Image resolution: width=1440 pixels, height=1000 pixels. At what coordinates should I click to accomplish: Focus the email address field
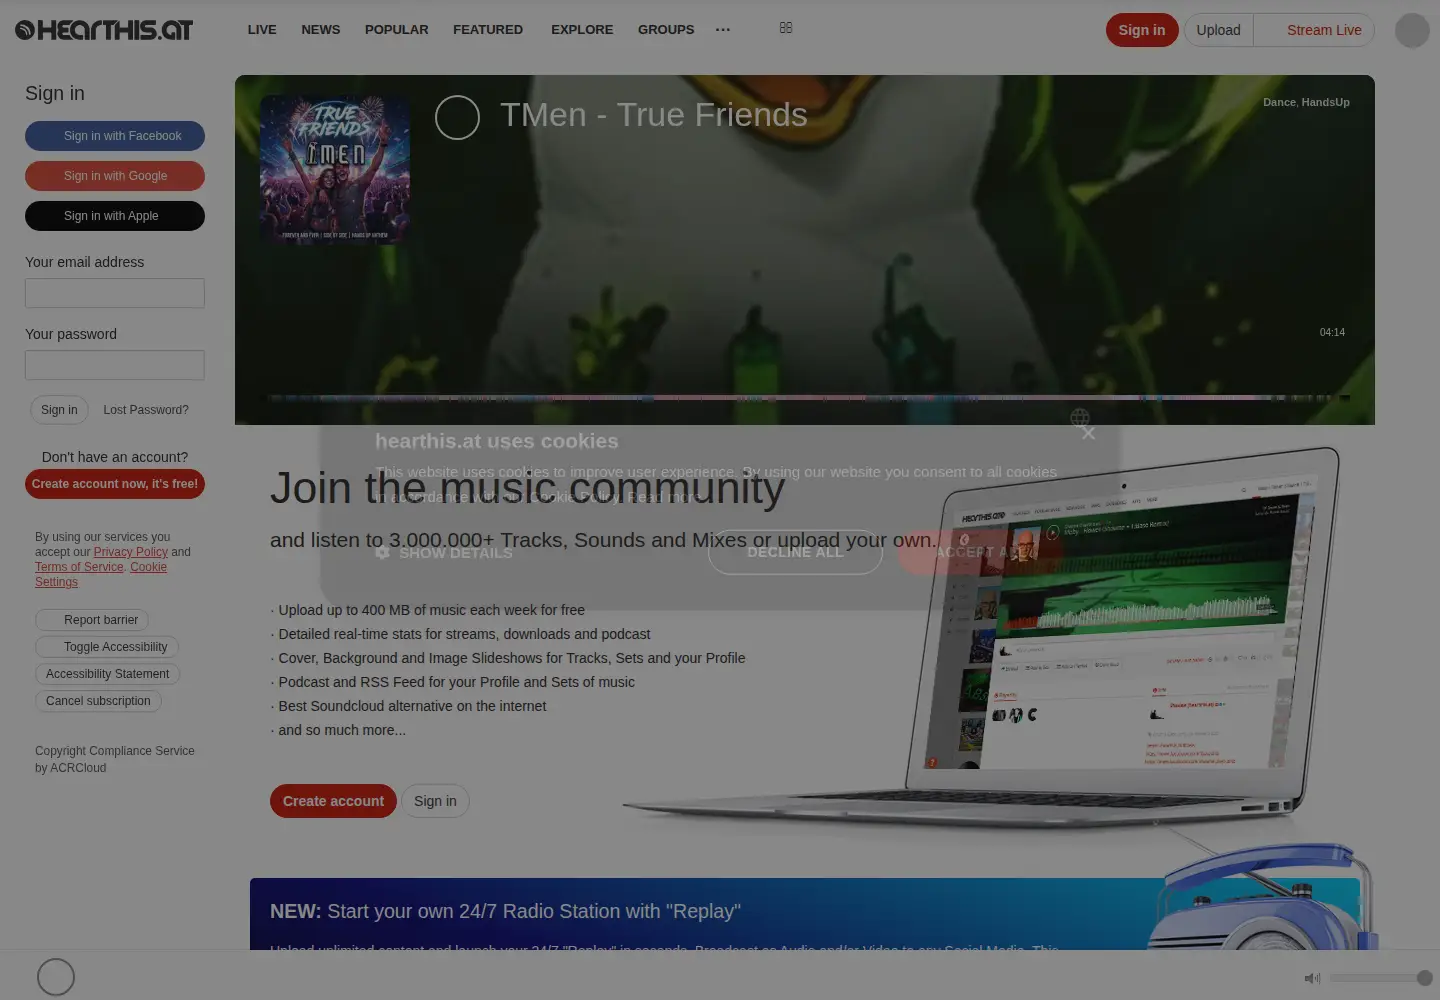coord(115,293)
